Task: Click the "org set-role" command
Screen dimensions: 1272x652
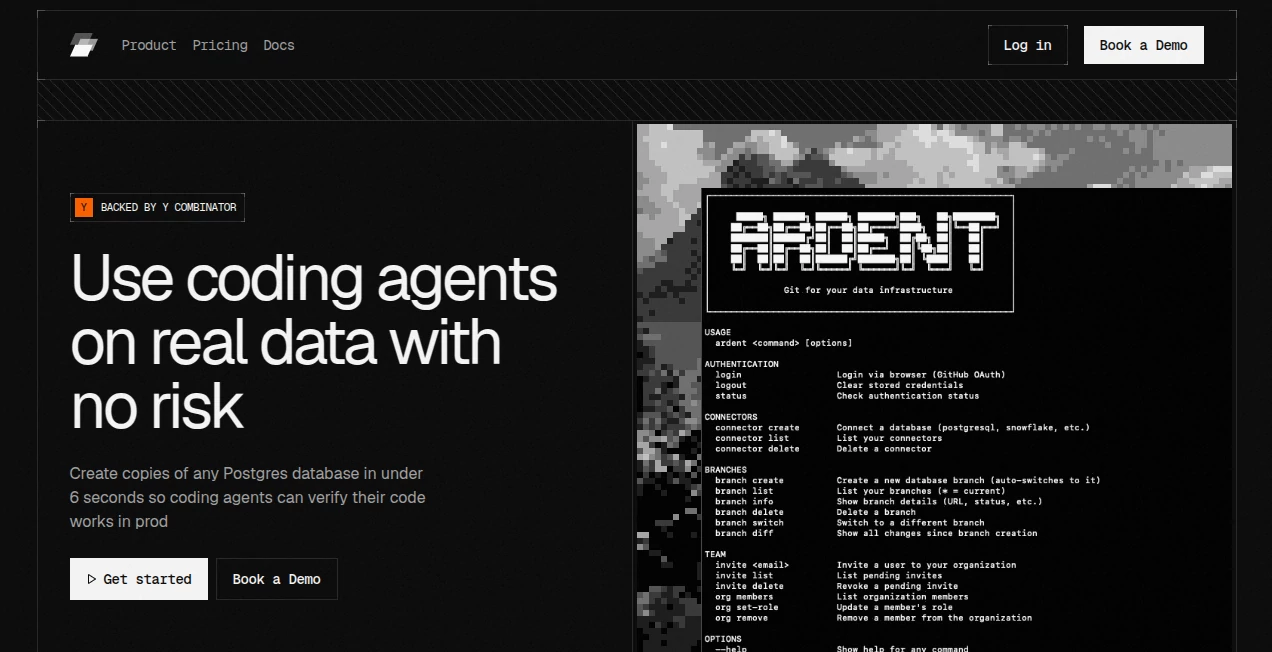Action: [x=747, y=607]
